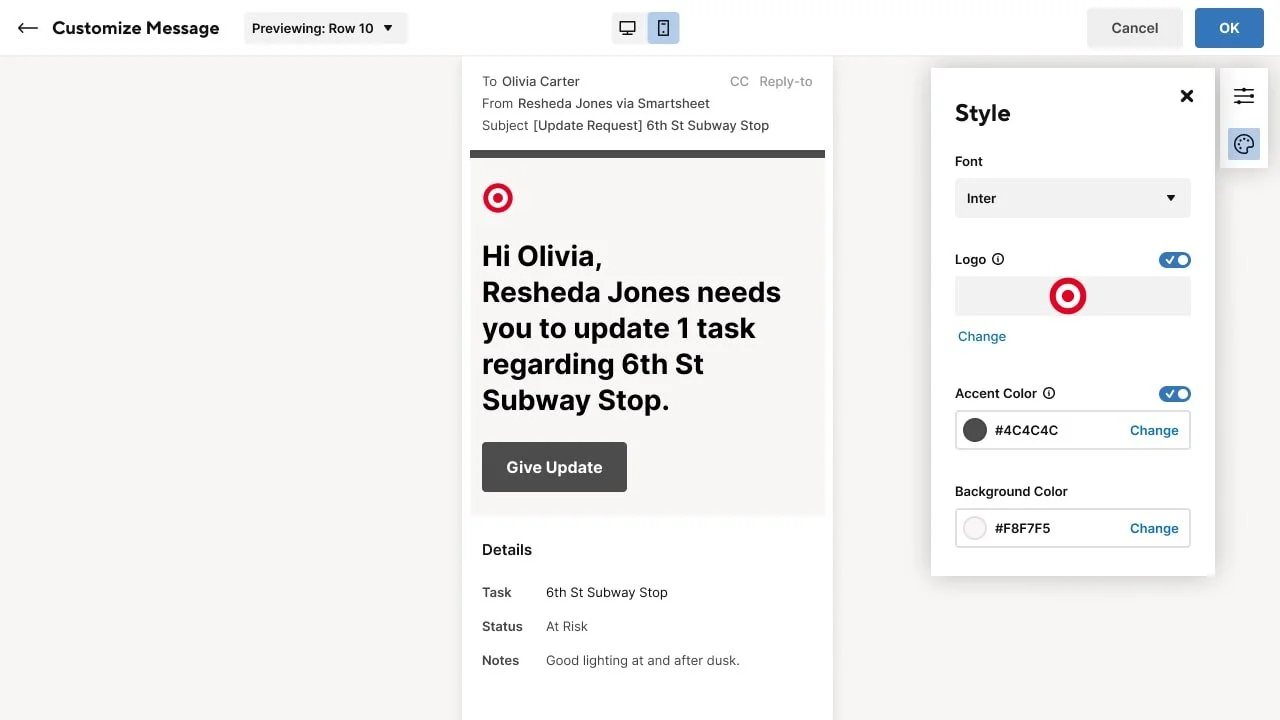Image resolution: width=1280 pixels, height=720 pixels.
Task: Click the OK button
Action: point(1229,28)
